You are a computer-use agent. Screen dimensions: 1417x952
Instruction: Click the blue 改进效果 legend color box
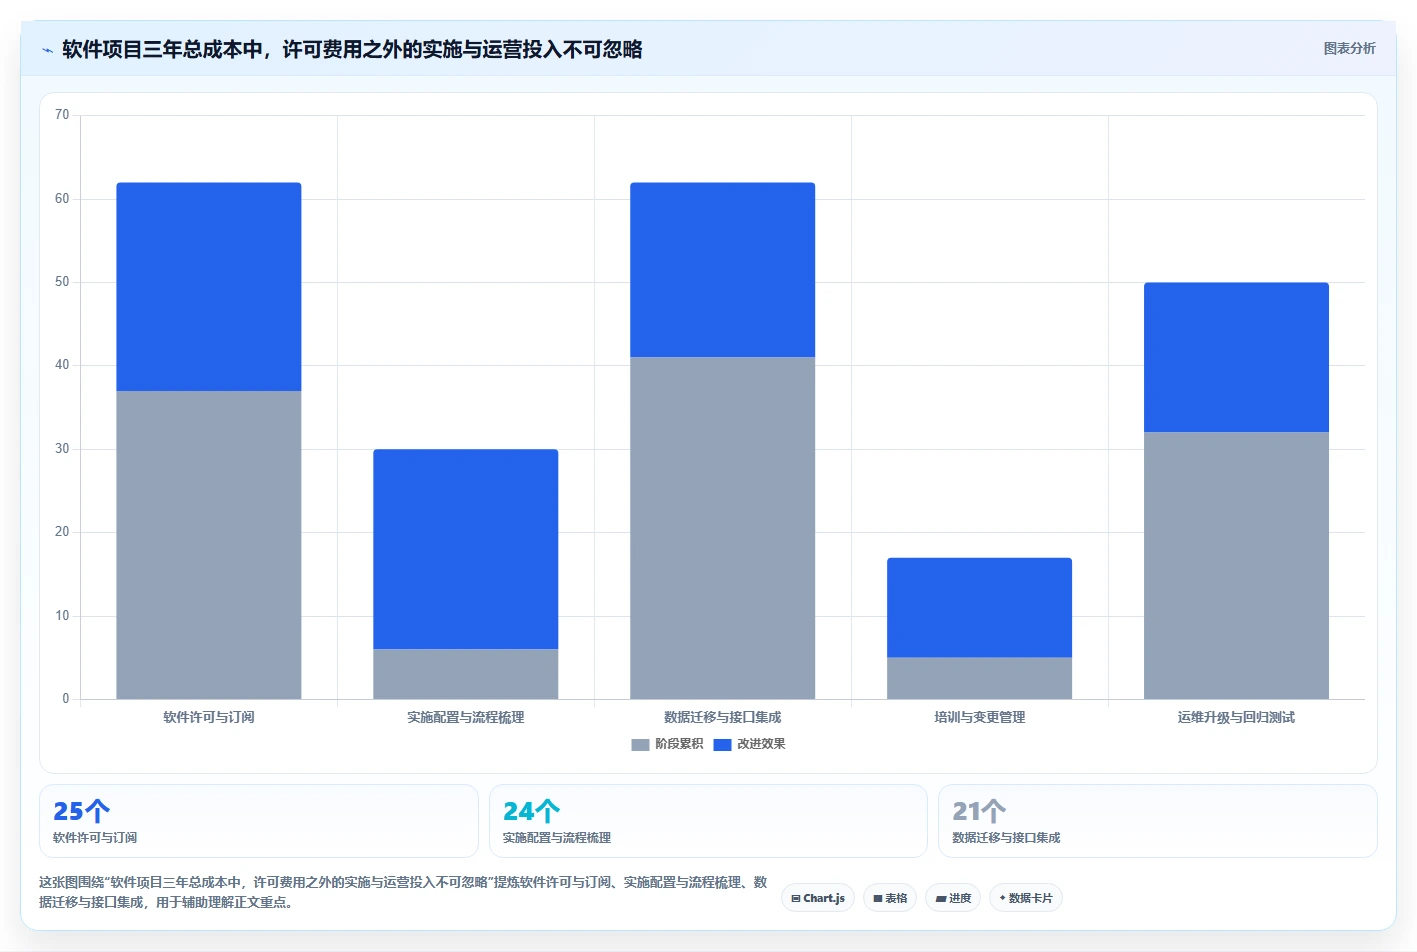pos(722,745)
